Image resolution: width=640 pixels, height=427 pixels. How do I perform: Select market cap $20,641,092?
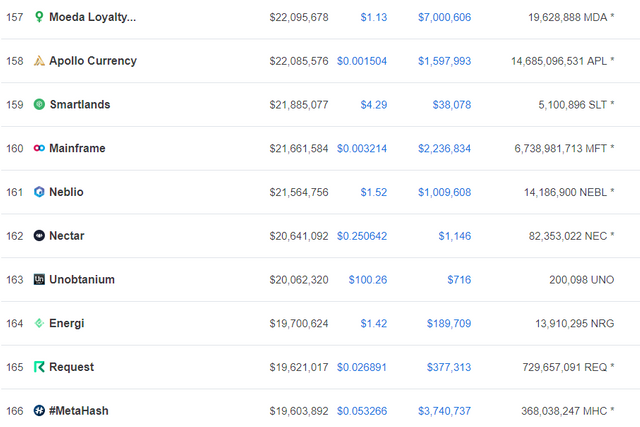tap(299, 236)
